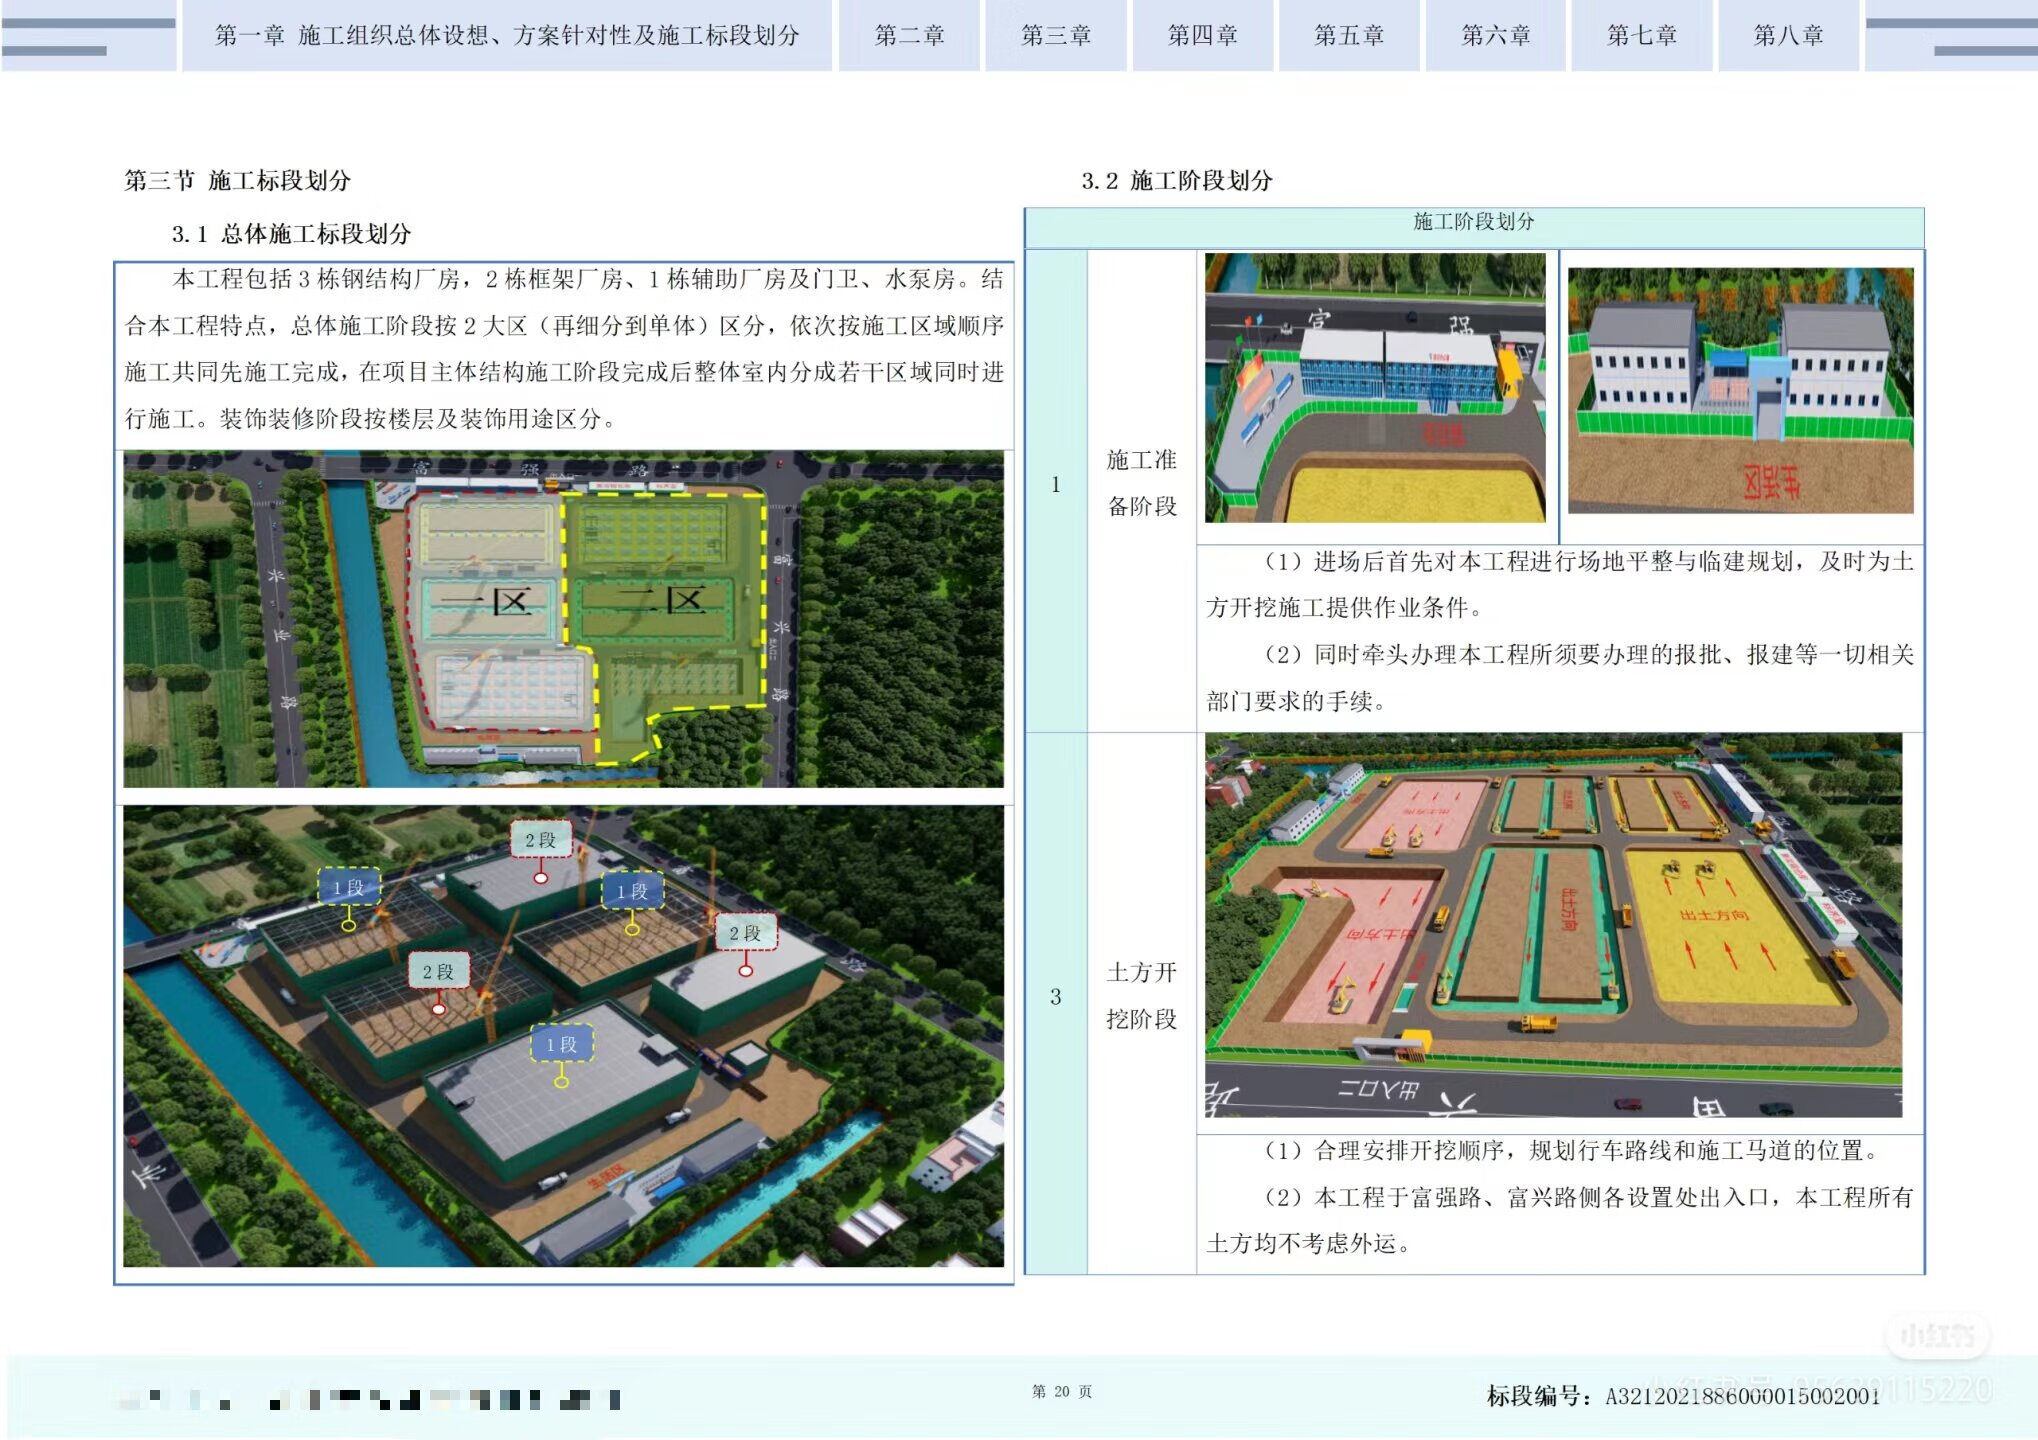Viewport: 2038px width, 1440px height.
Task: Go to the 第六章 tab
Action: [x=1495, y=36]
